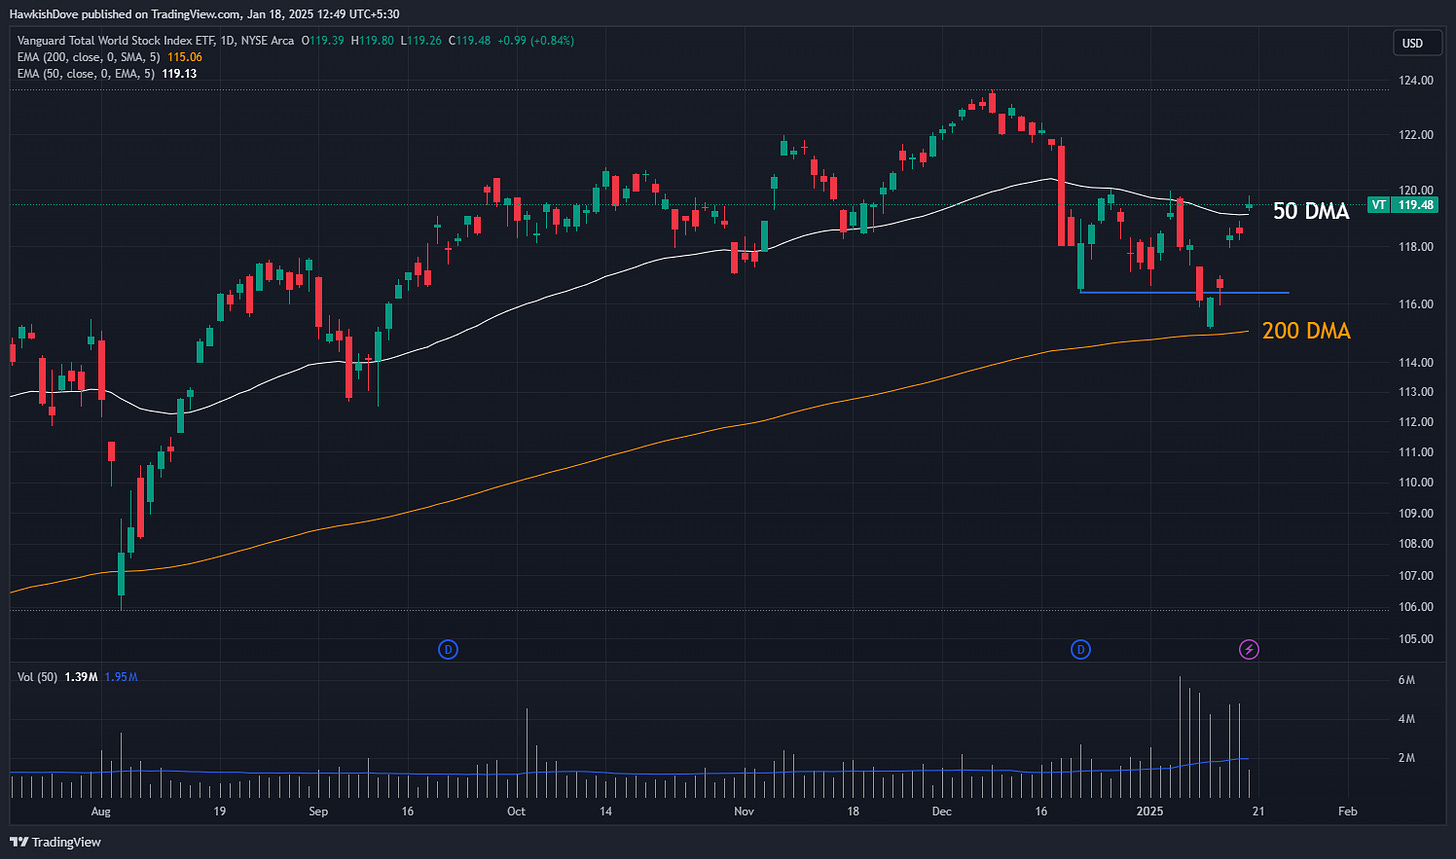Click the 105.00 price axis label
The width and height of the screenshot is (1456, 859).
(1417, 639)
